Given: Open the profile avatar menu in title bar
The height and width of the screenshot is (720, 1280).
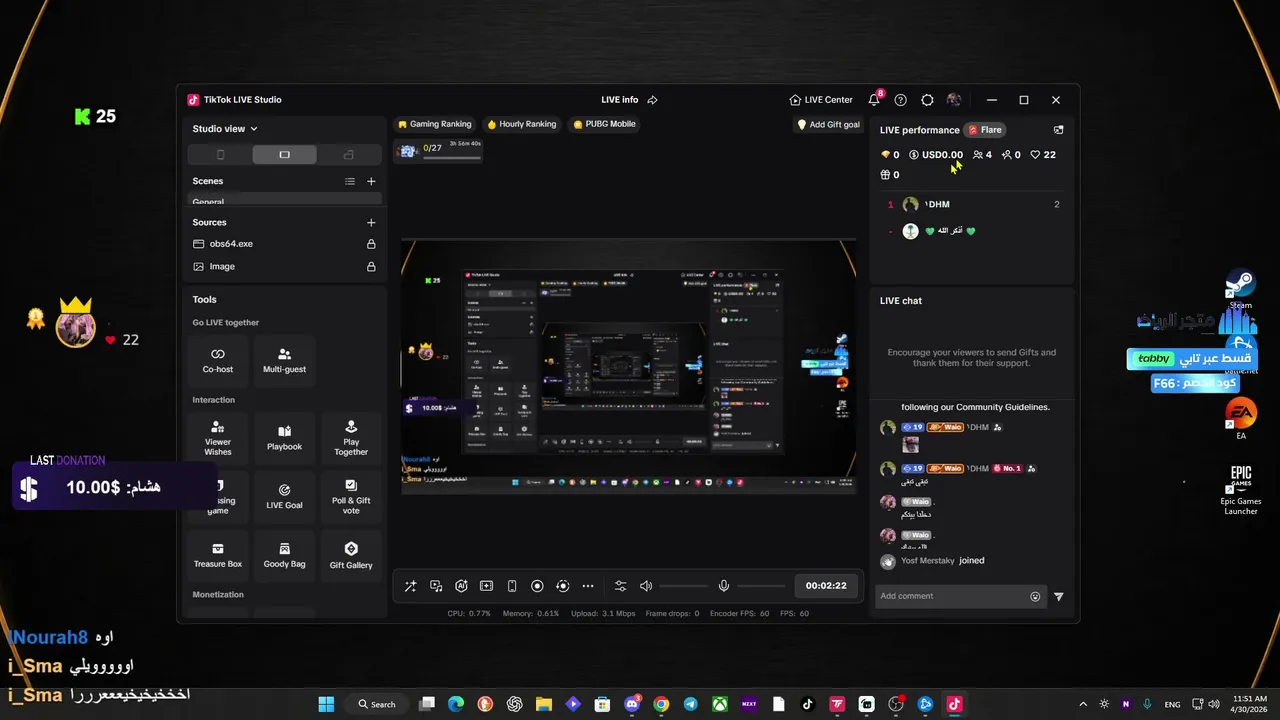Looking at the screenshot, I should tap(953, 100).
